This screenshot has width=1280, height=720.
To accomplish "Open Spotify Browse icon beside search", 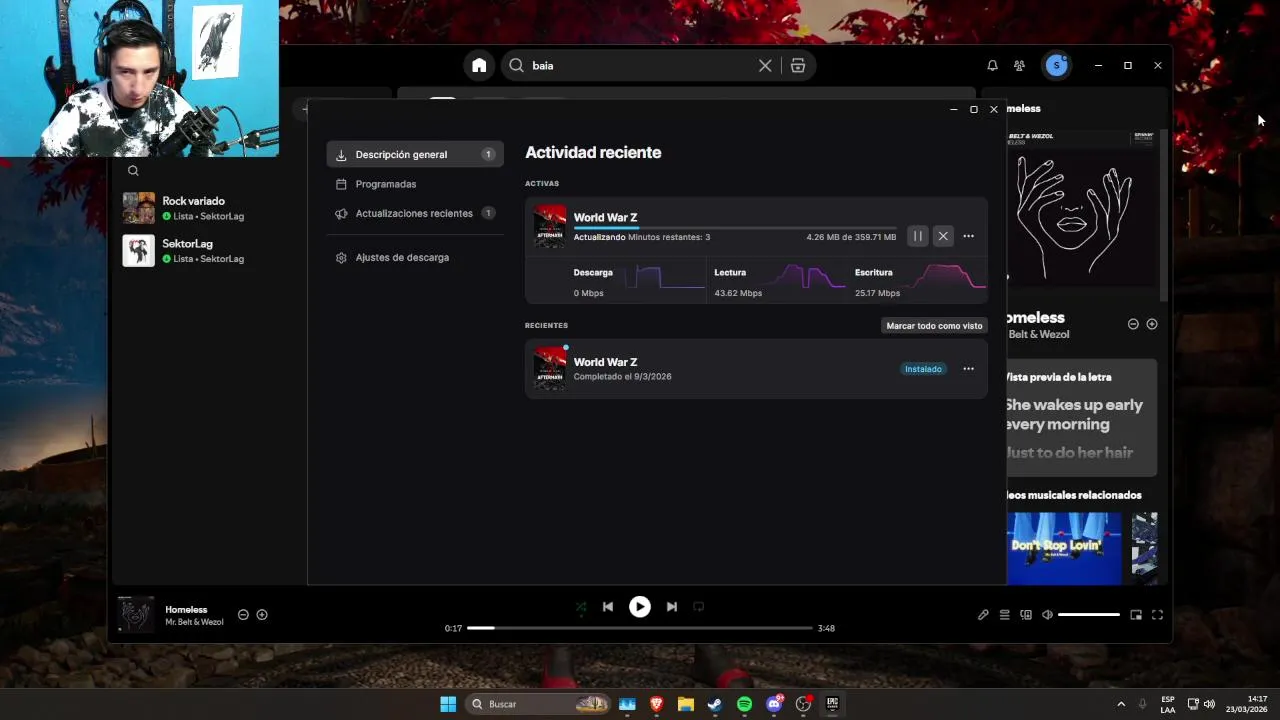I will pos(798,65).
